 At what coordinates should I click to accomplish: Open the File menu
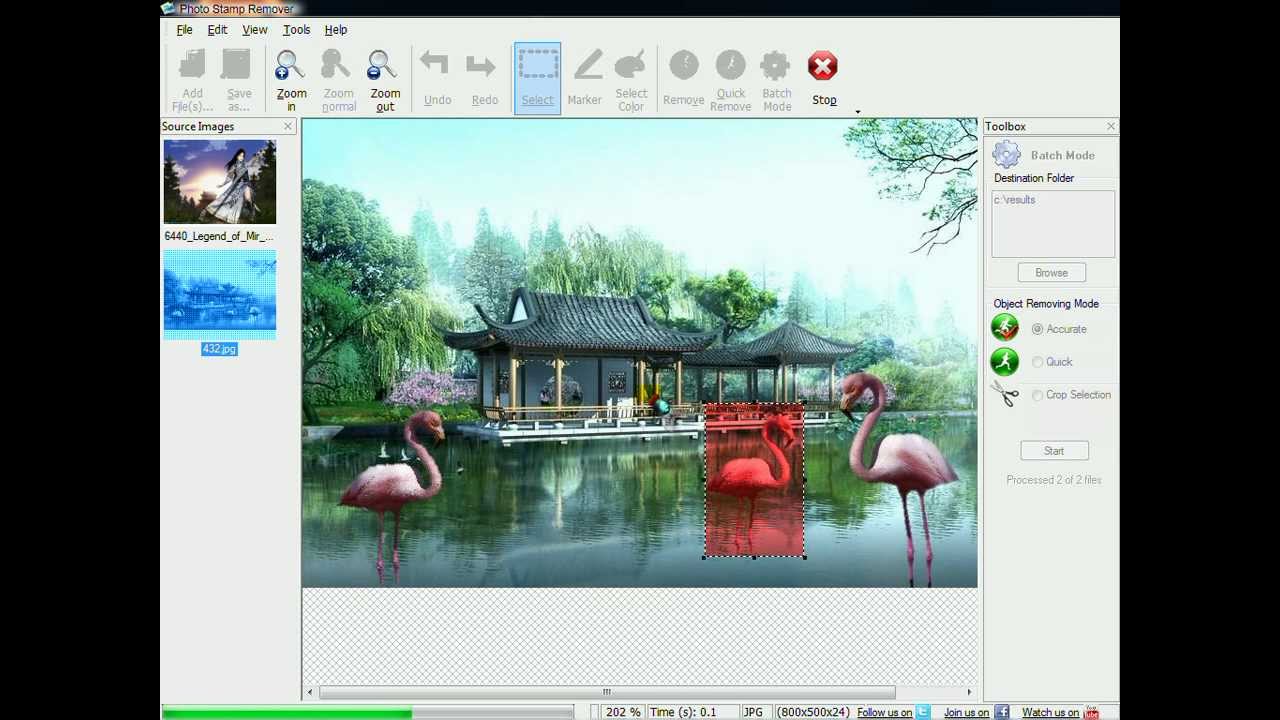184,30
